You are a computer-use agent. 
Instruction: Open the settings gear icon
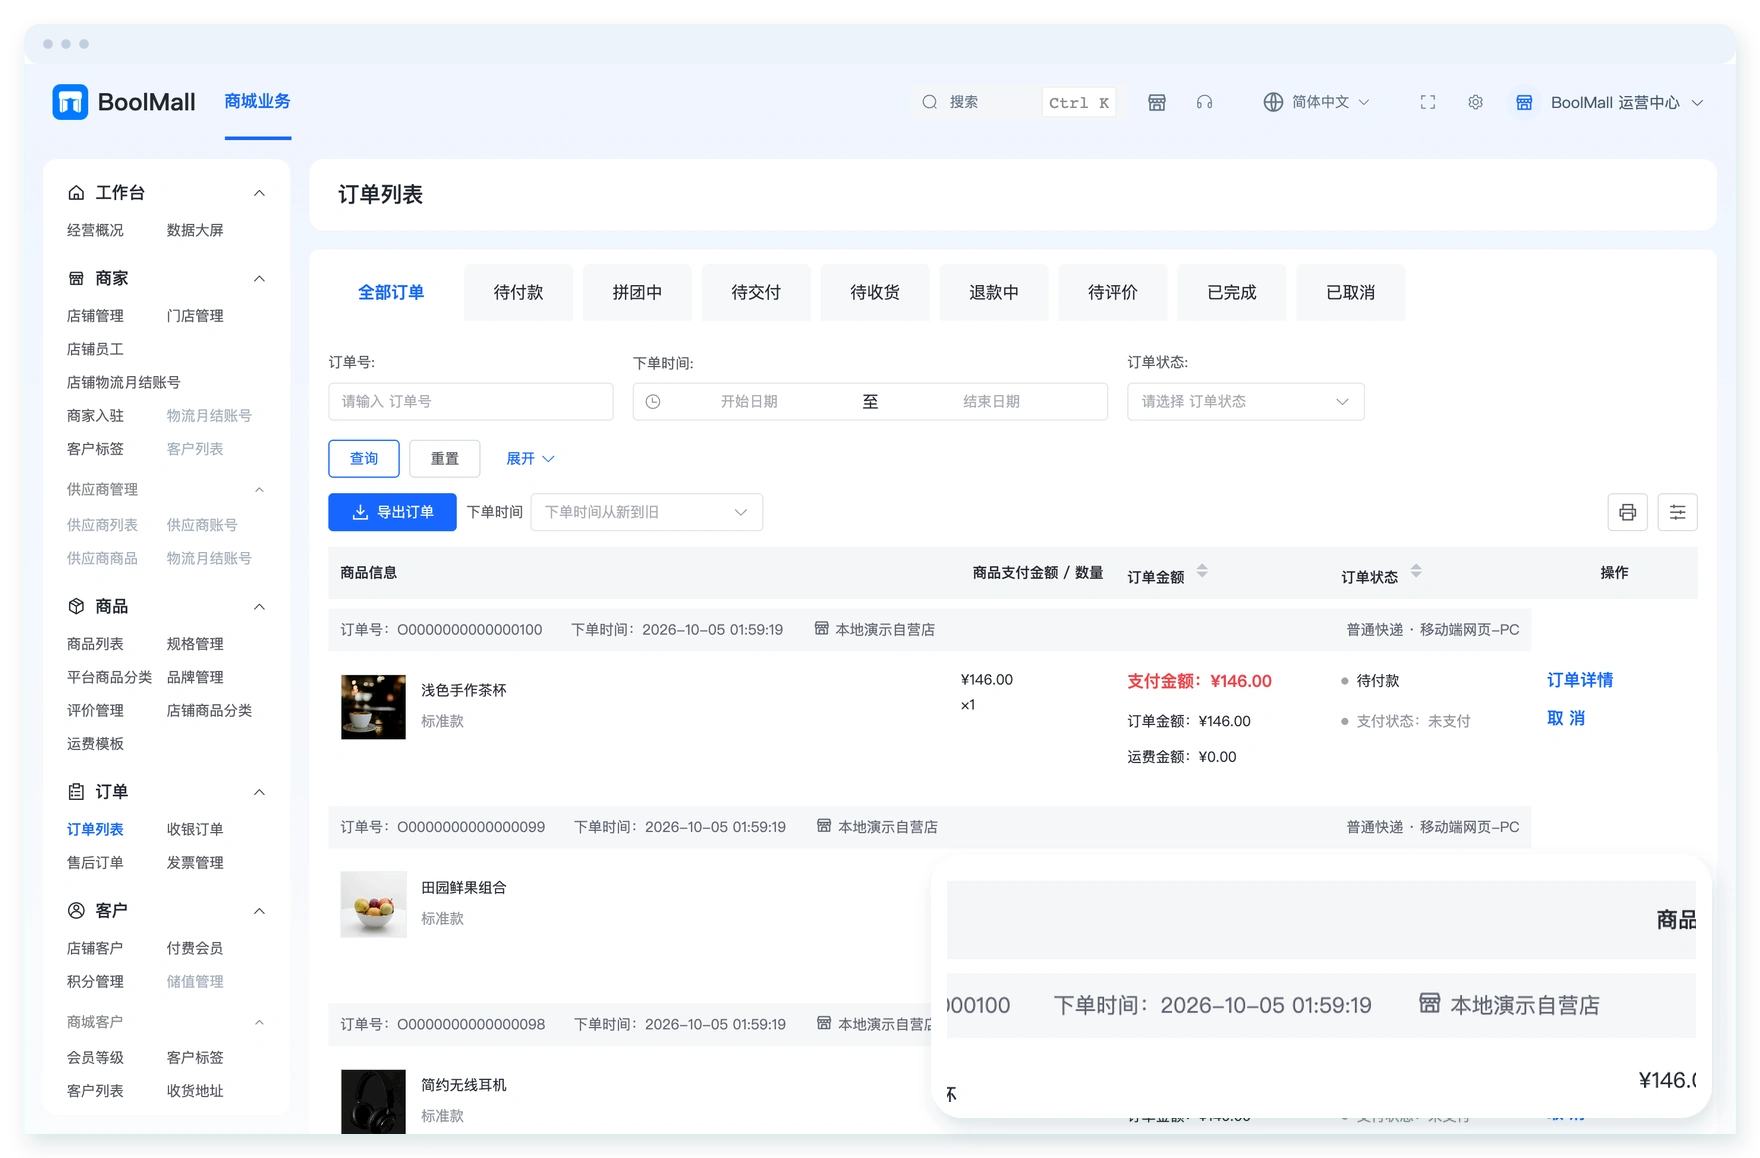pos(1475,102)
